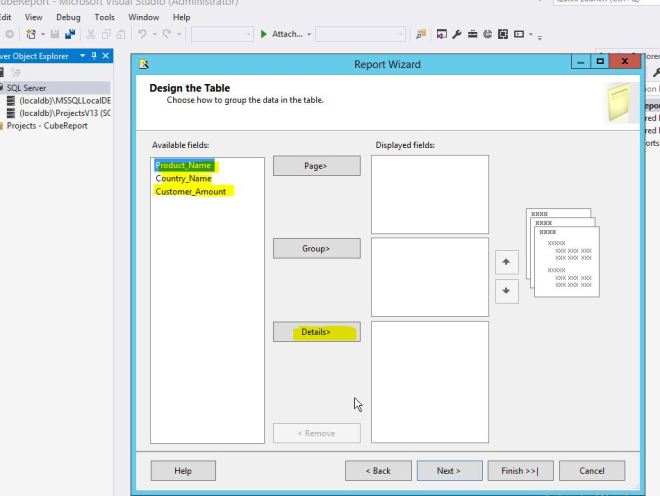This screenshot has width=660, height=496.
Task: Open the Tools menu
Action: [x=104, y=17]
